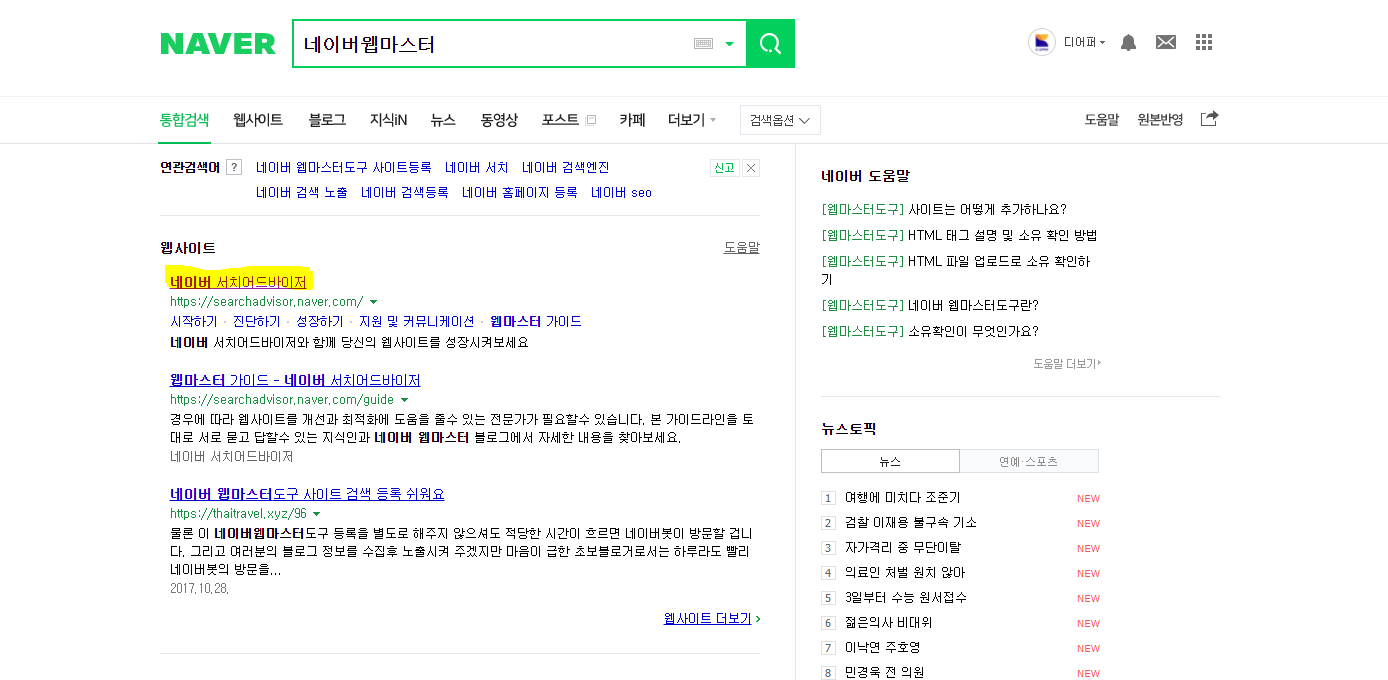Click the 성장하기 sublink
This screenshot has height=680, width=1388.
pyautogui.click(x=320, y=322)
